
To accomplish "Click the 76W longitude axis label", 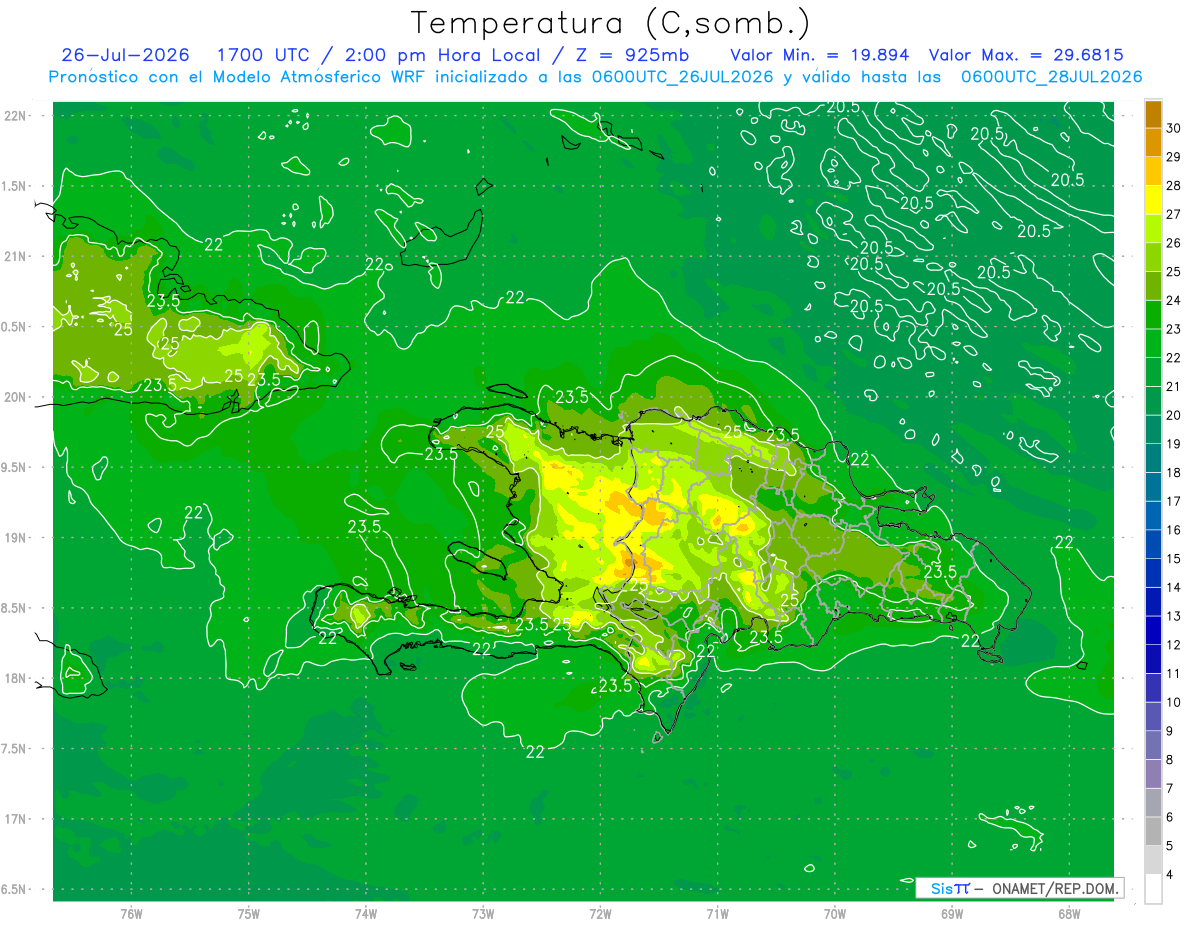I will [131, 913].
